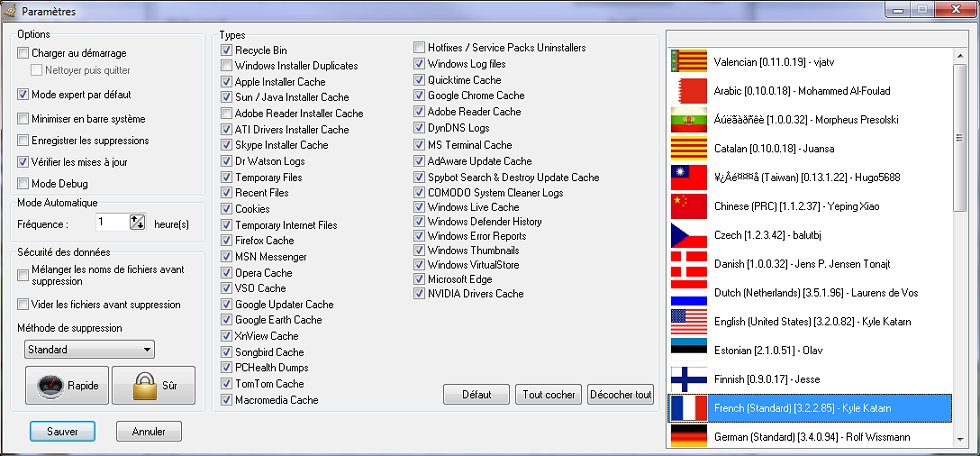Screen dimensions: 980x456
Task: Toggle Vérifier les mises à jour
Action: pyautogui.click(x=23, y=162)
